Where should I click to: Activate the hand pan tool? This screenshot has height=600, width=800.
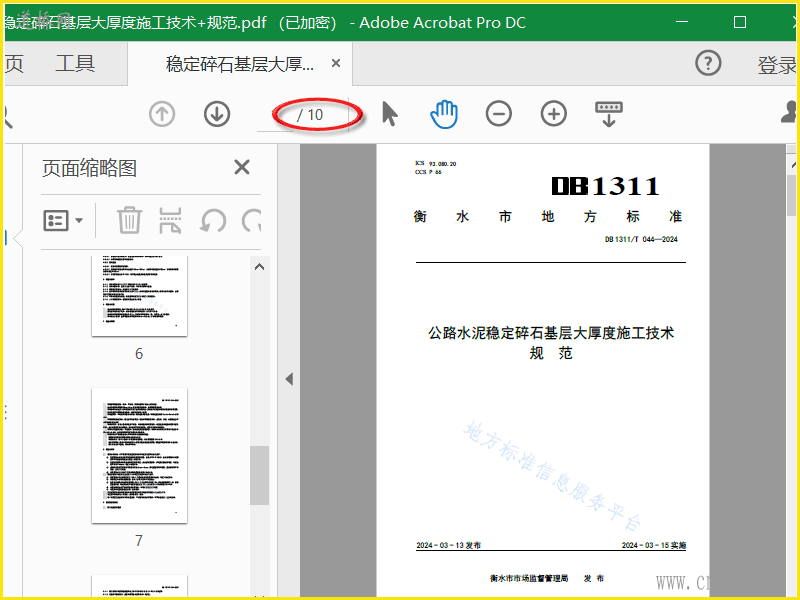(444, 114)
